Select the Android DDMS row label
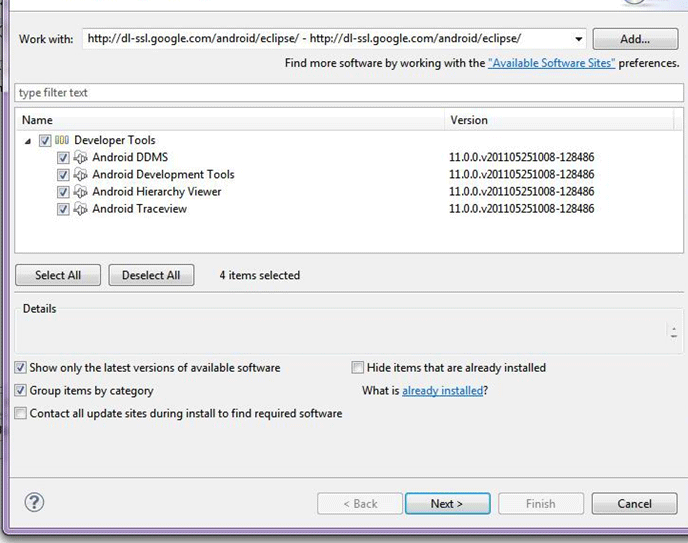The height and width of the screenshot is (543, 688). [130, 157]
